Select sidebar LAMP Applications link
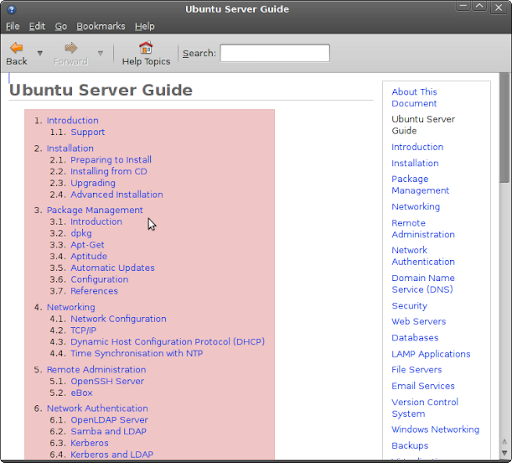Screen dimensions: 512x463 (x=431, y=354)
